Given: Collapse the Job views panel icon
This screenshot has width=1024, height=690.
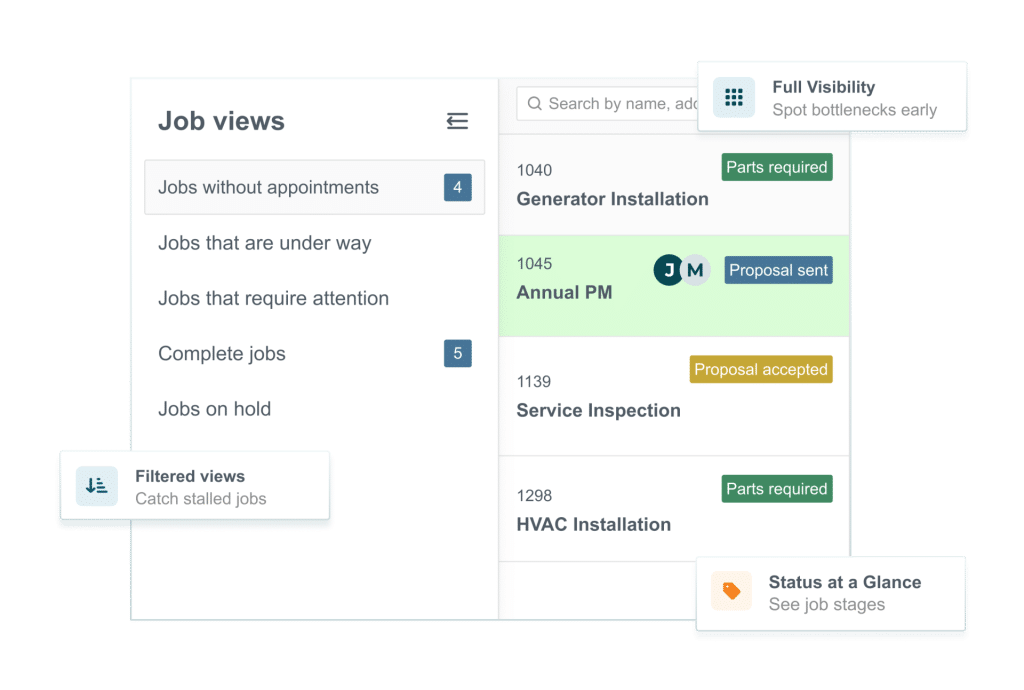Looking at the screenshot, I should (x=457, y=121).
